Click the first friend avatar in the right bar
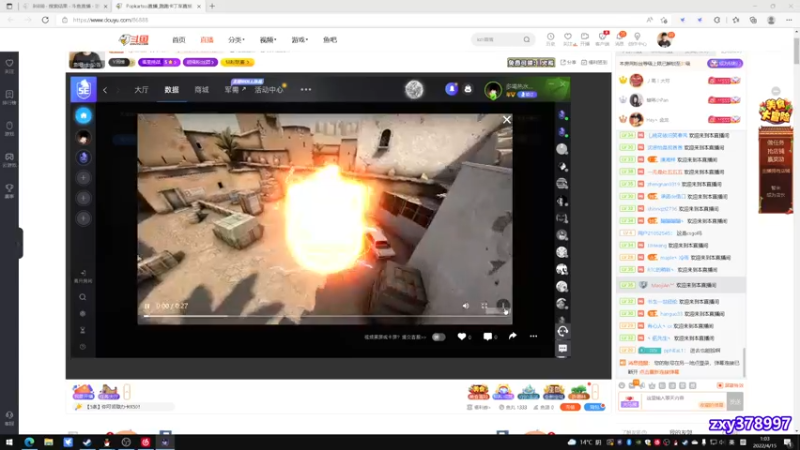 tap(562, 115)
